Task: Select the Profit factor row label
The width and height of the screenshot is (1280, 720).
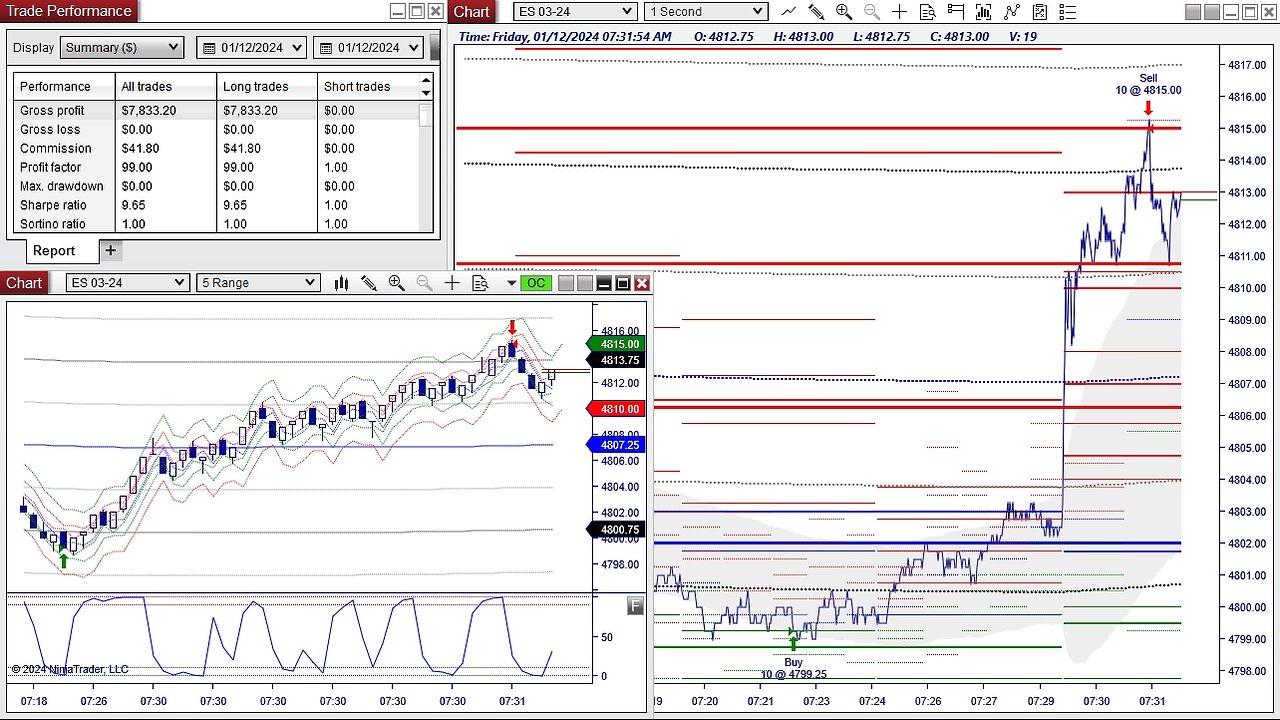Action: point(50,167)
